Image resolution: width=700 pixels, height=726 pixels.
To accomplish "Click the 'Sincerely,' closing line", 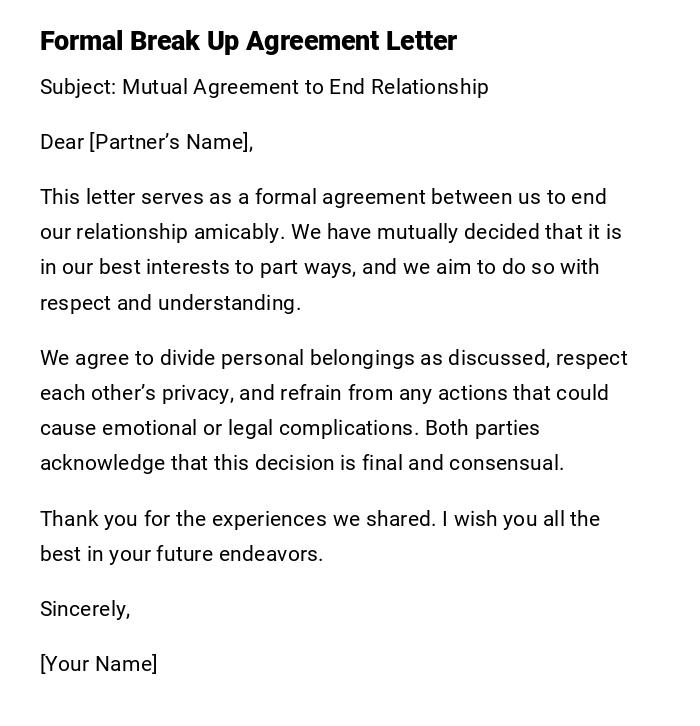I will pos(85,609).
